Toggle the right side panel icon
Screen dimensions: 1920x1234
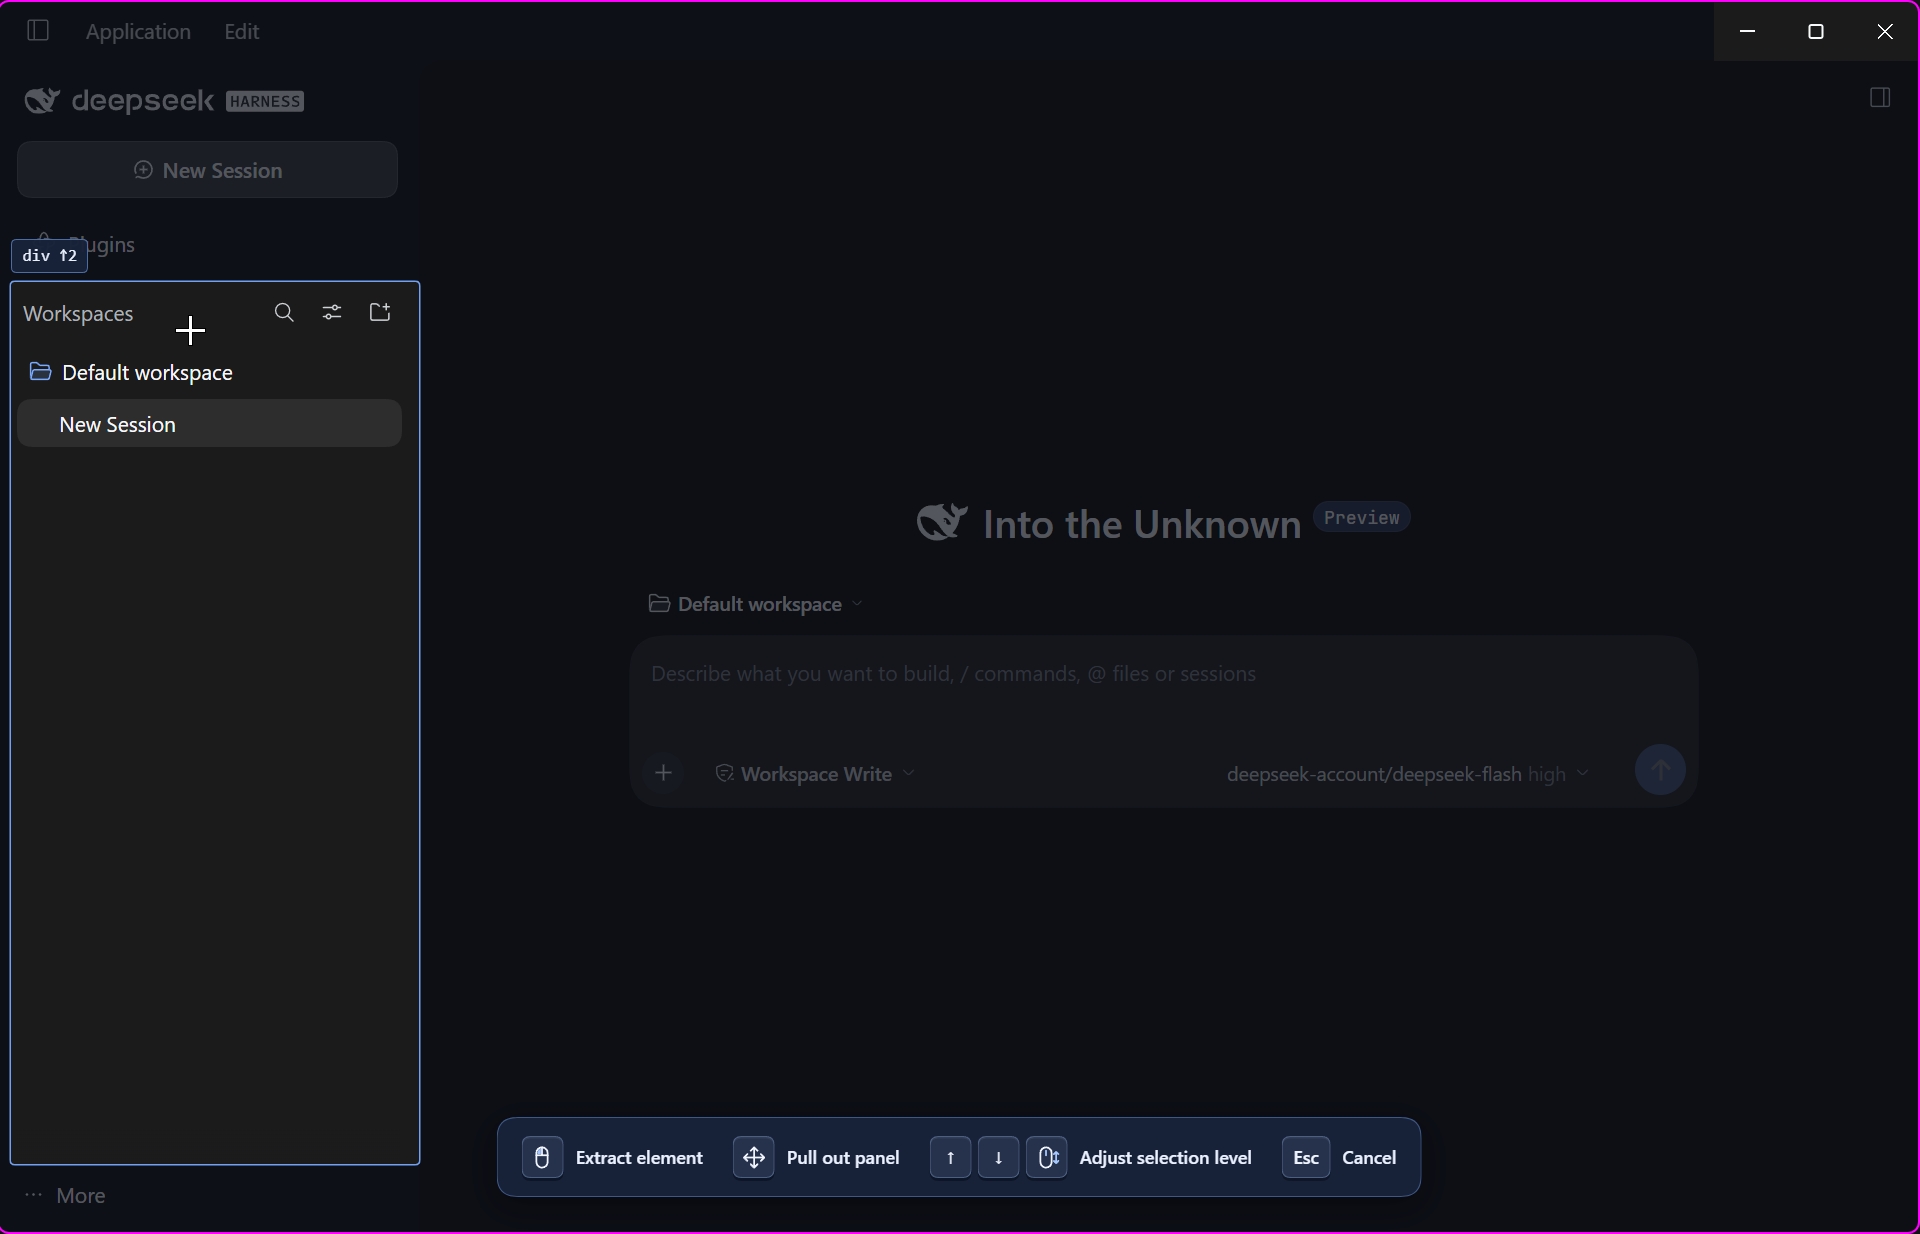pos(1880,98)
